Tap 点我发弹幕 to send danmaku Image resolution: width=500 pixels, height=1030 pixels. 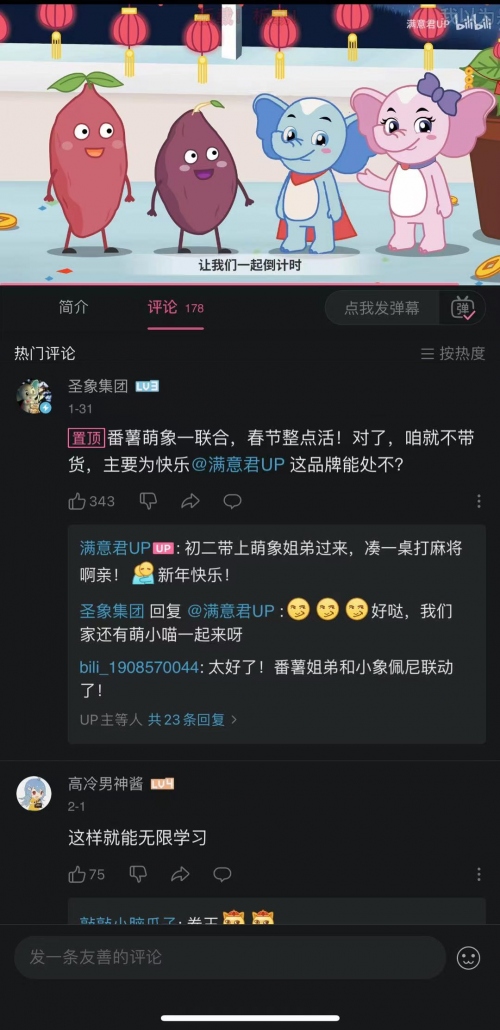pos(382,308)
